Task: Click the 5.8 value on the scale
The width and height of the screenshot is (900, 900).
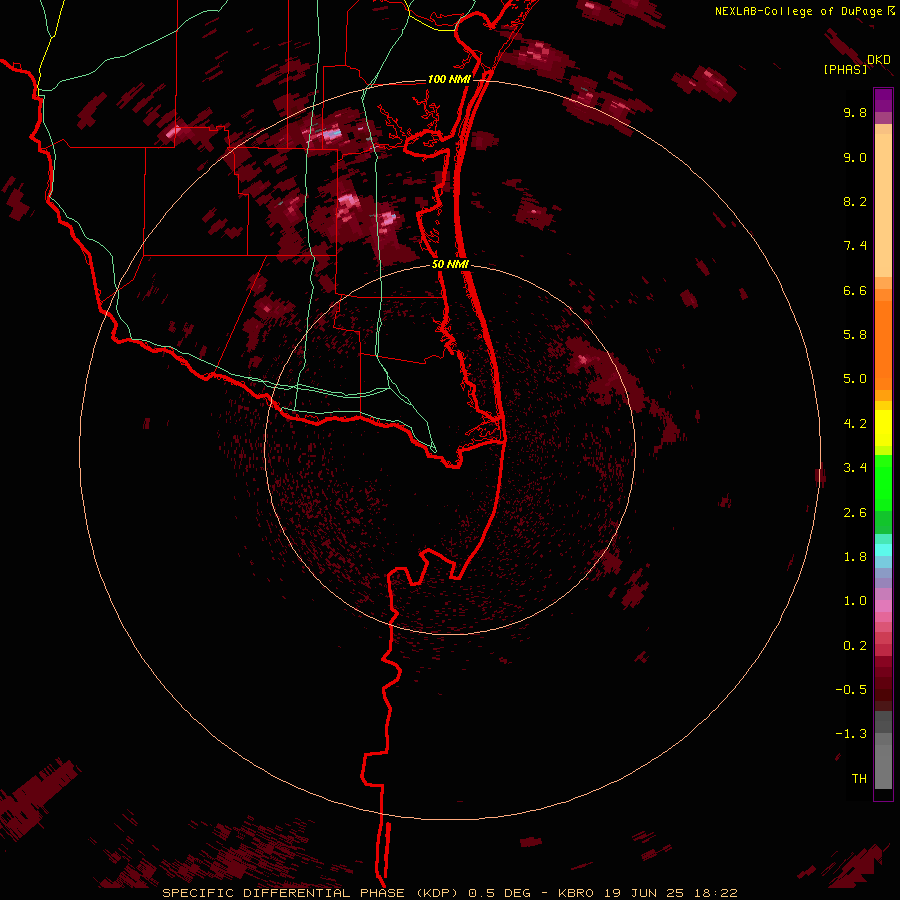Action: tap(855, 335)
